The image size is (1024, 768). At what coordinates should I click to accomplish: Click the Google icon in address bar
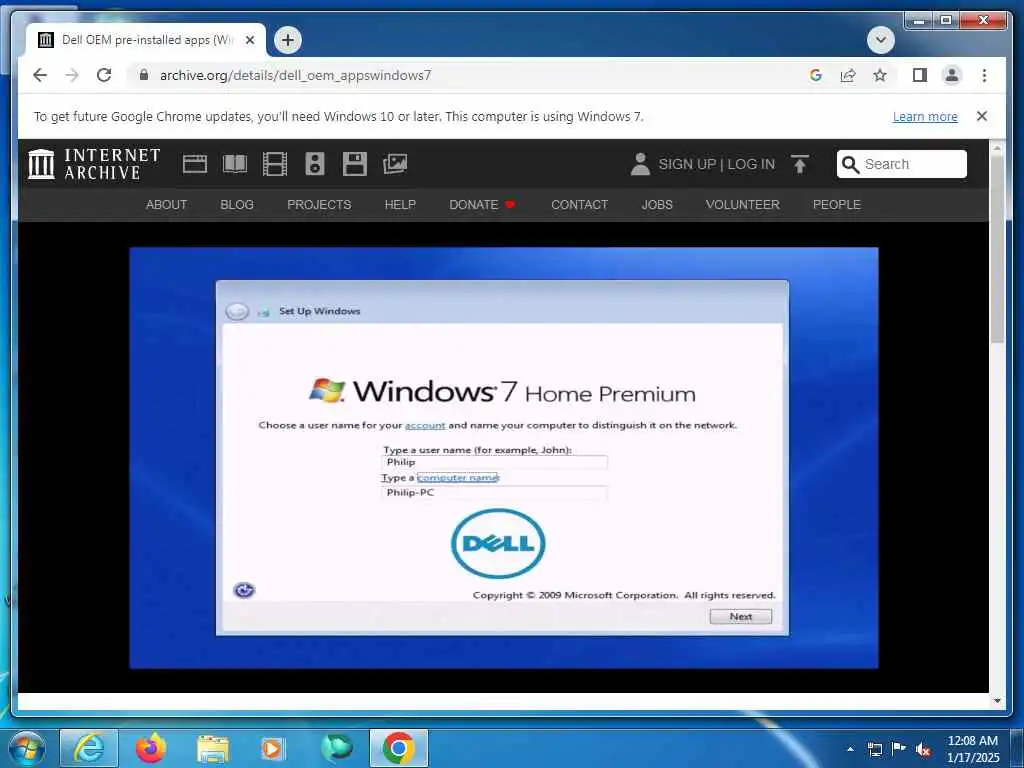[816, 75]
